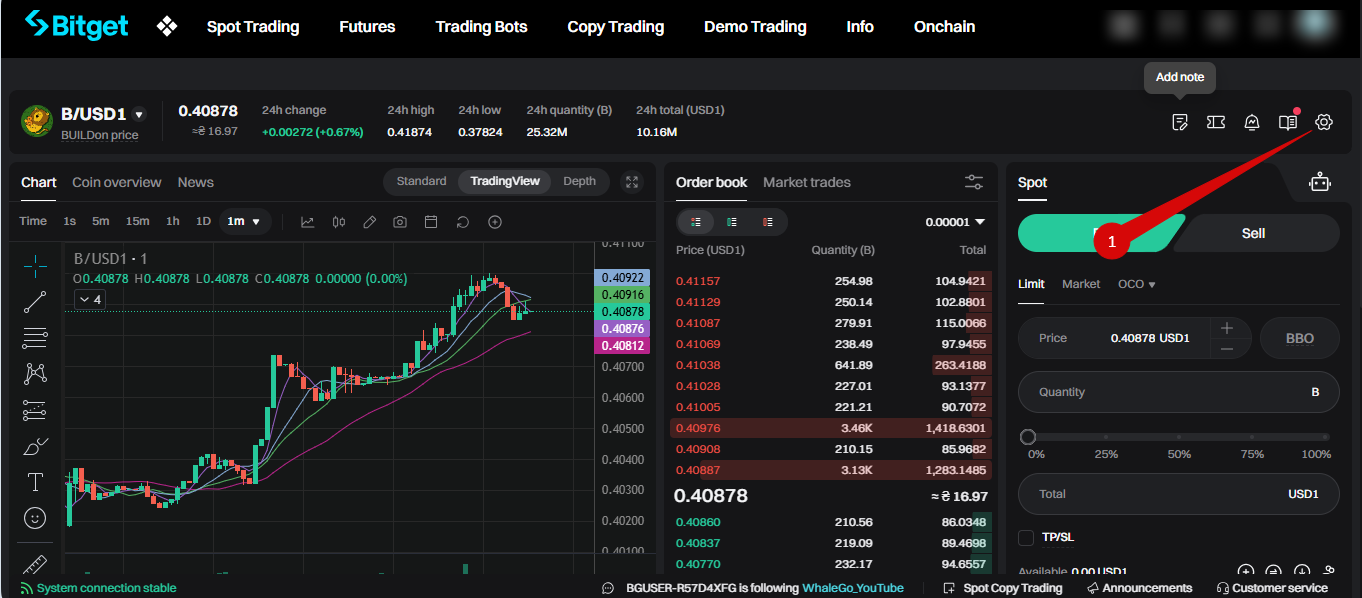
Task: Click the Add note icon
Action: click(x=1180, y=122)
